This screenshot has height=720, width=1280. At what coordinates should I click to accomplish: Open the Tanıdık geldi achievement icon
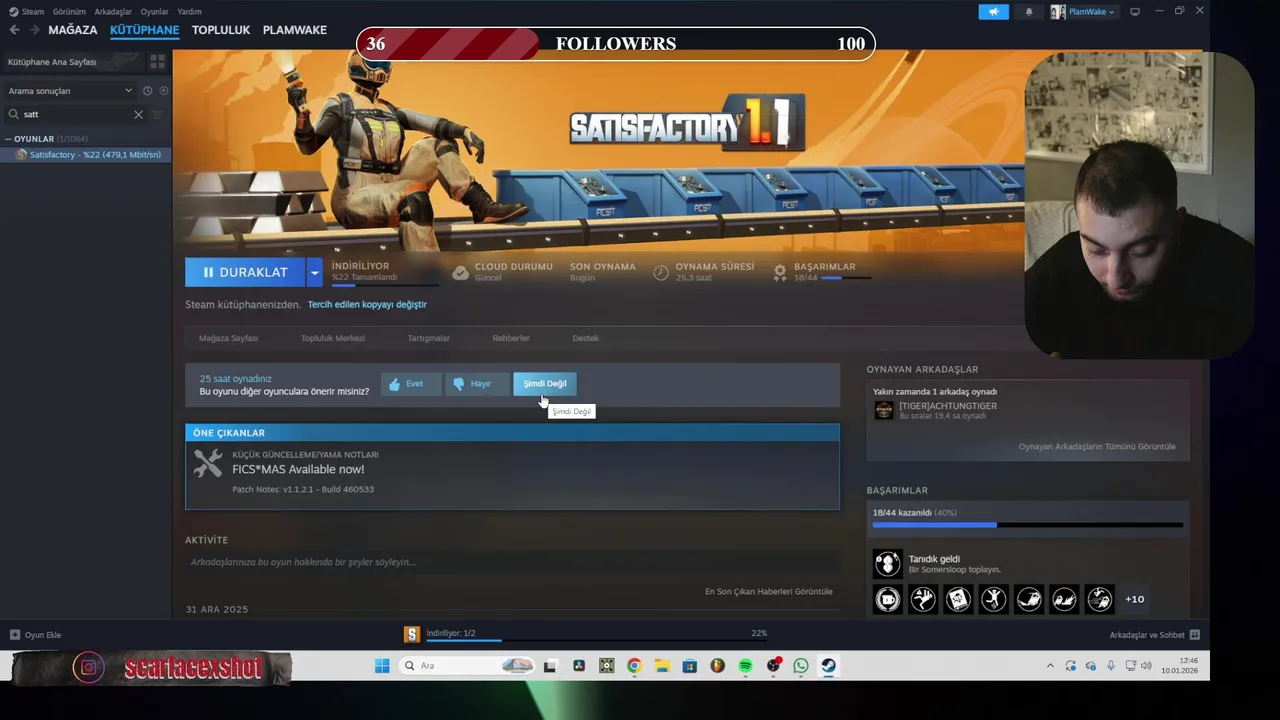[887, 563]
